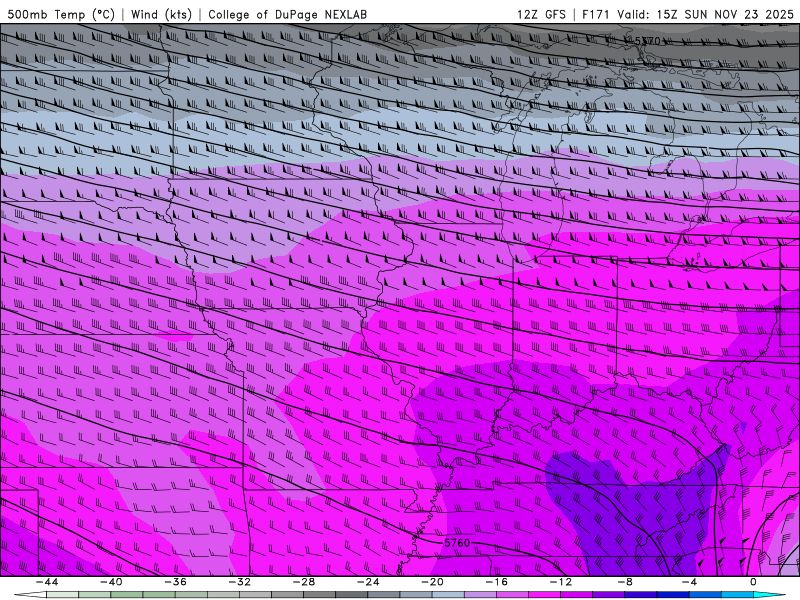Click the '-40' color bar label
800x600 pixels.
pos(111,582)
